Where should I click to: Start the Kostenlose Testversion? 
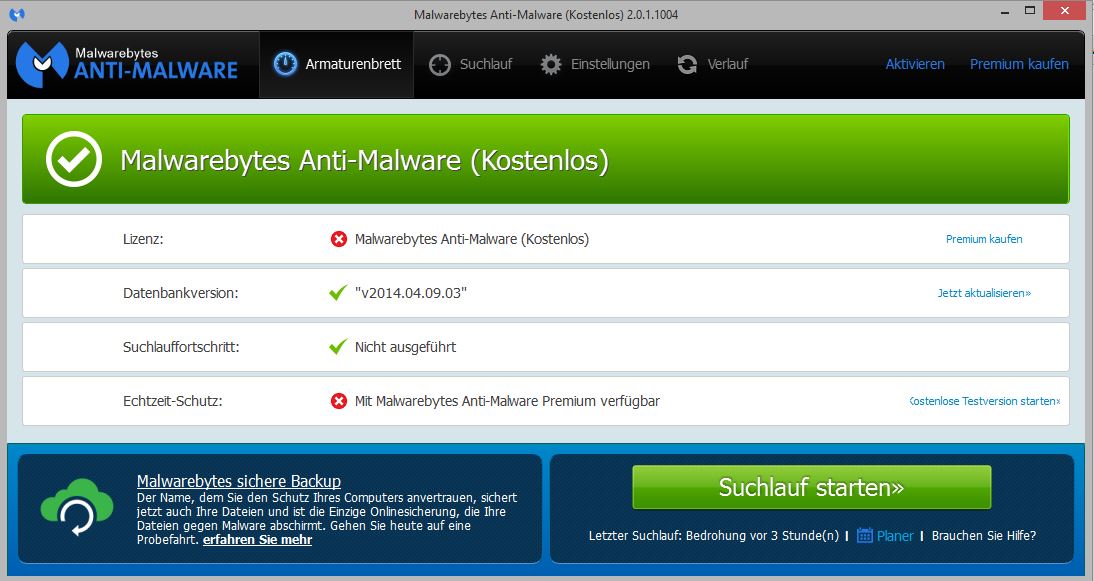[x=984, y=400]
